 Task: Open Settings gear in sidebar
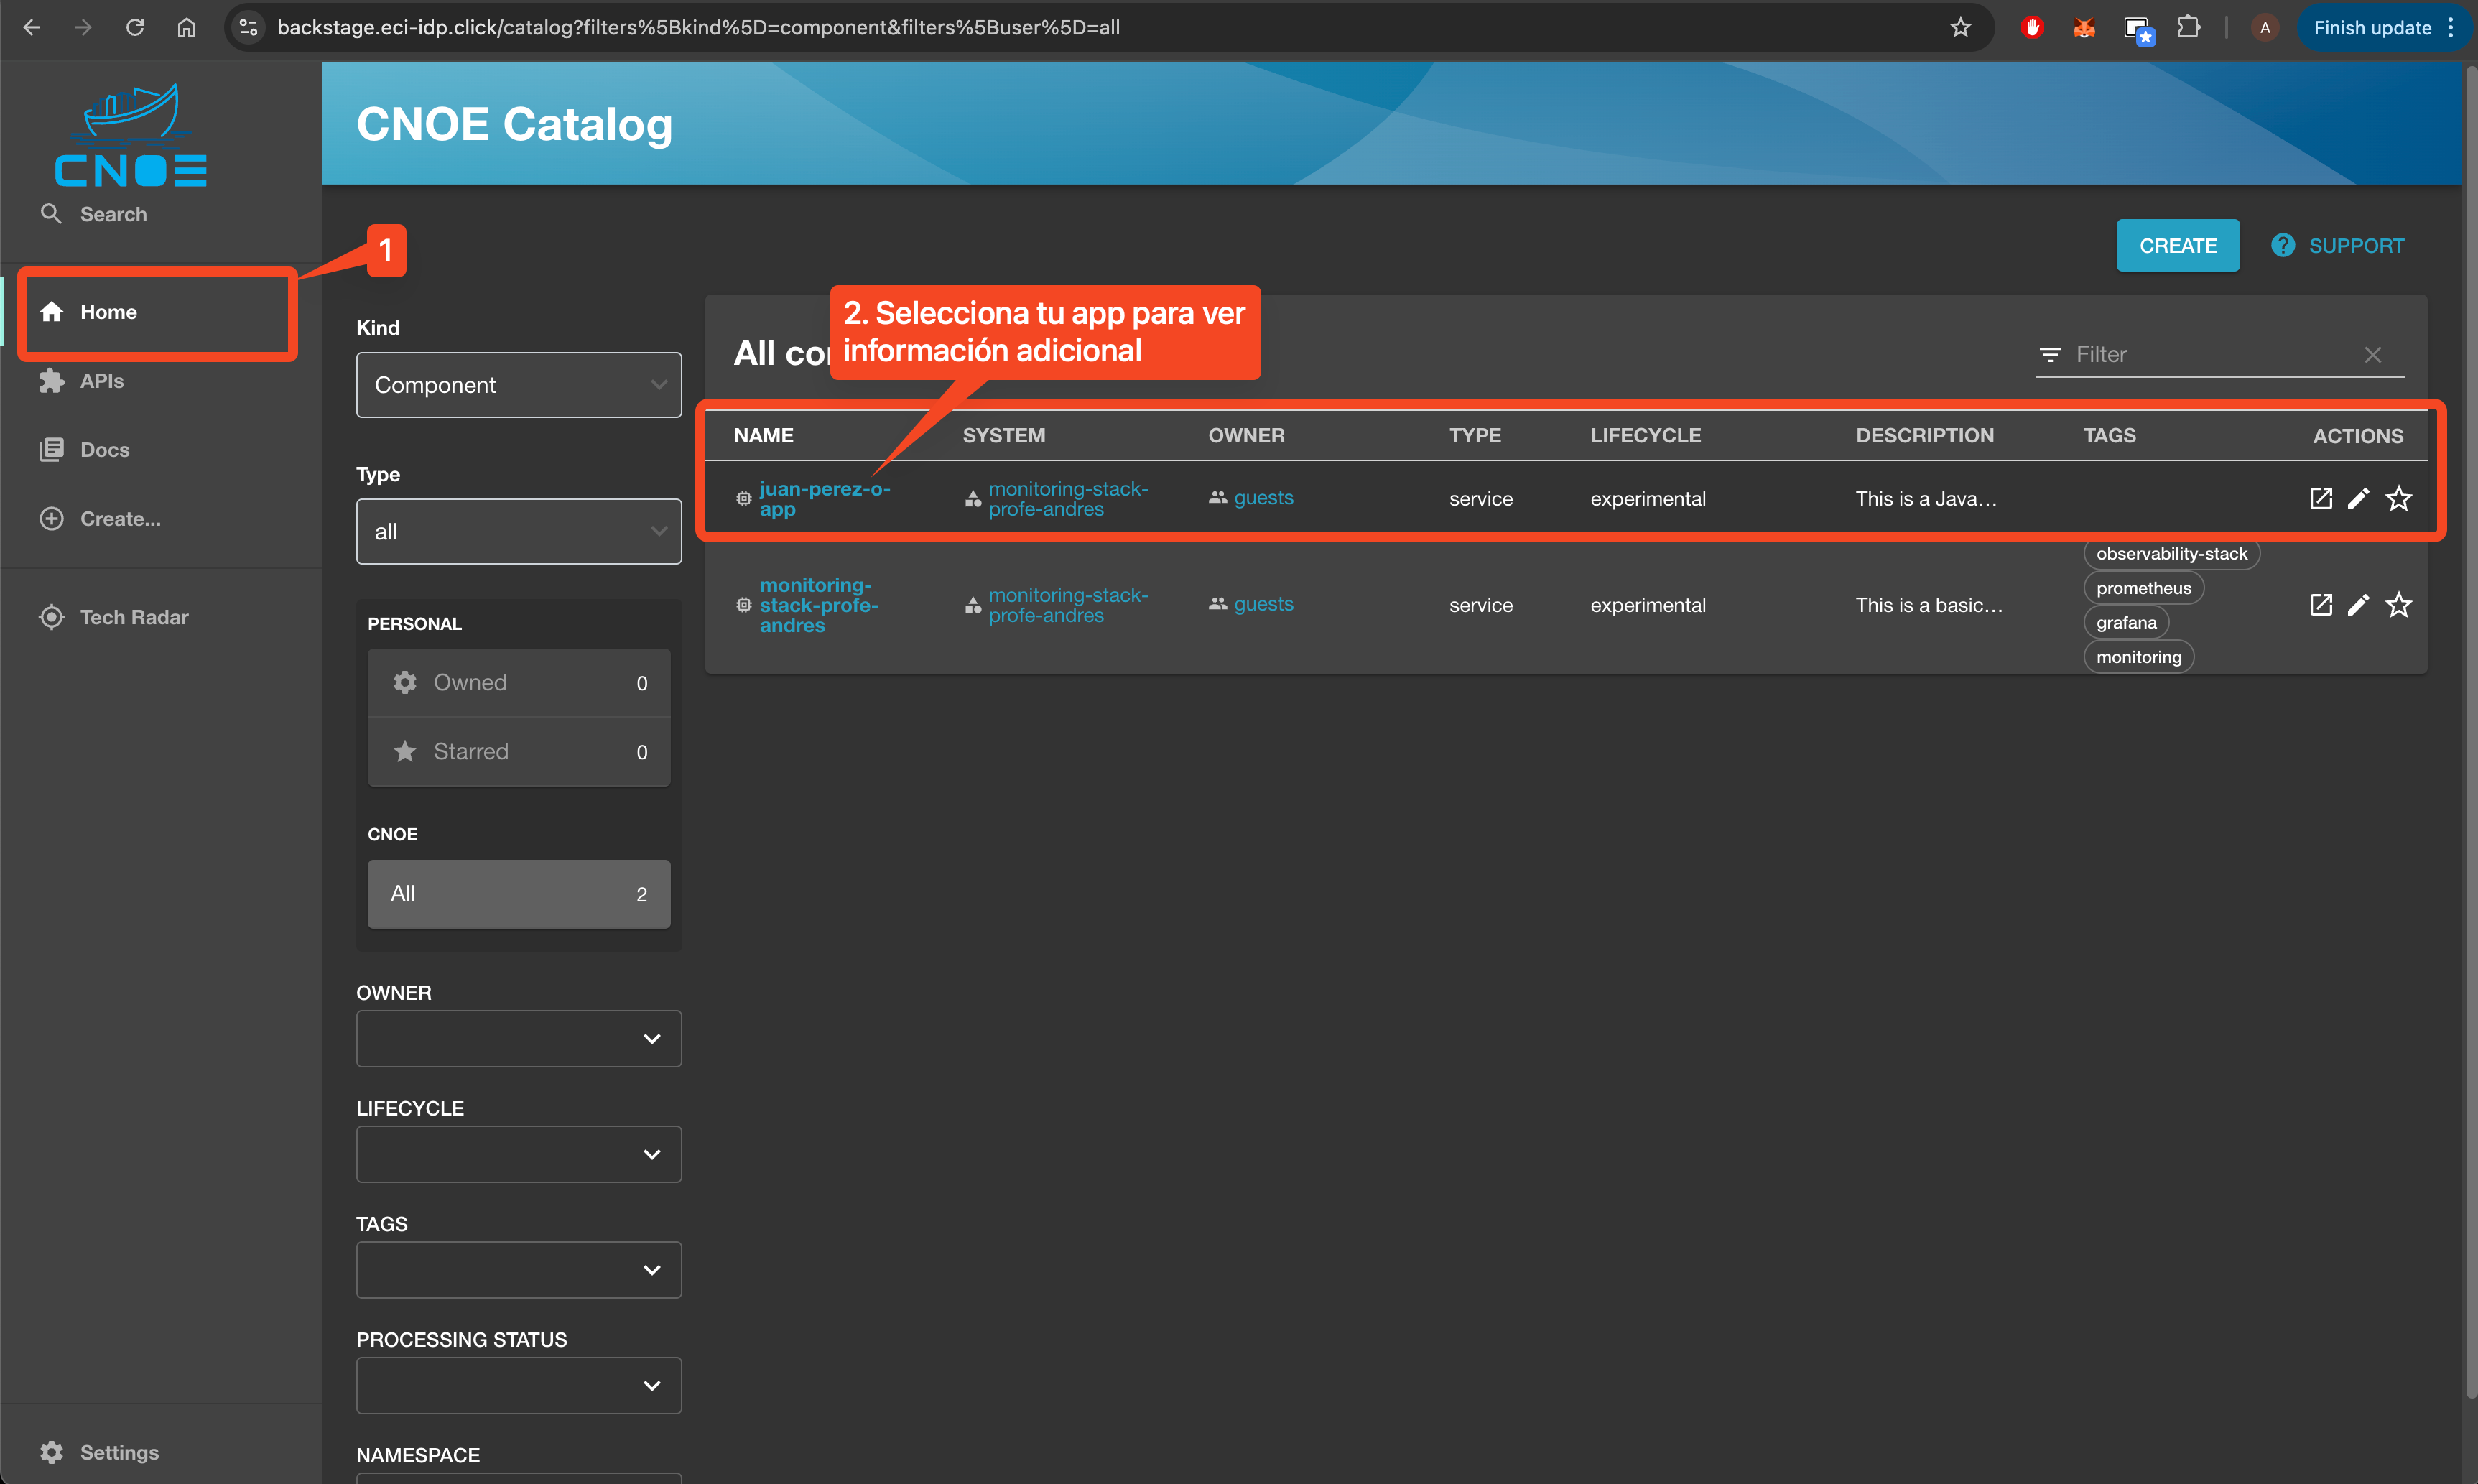pyautogui.click(x=52, y=1452)
